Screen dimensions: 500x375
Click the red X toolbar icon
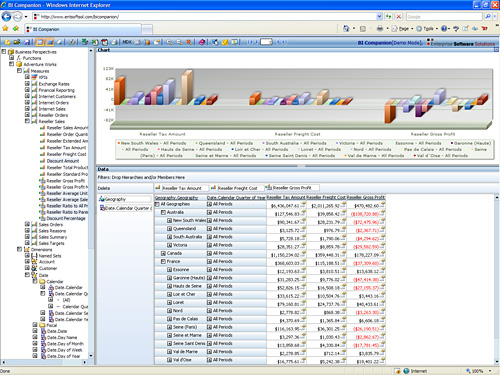click(x=189, y=42)
